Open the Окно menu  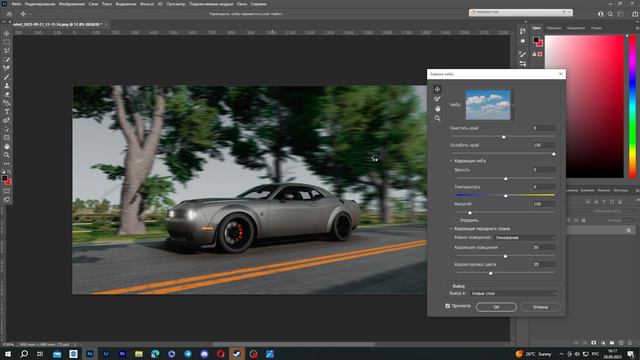(x=242, y=4)
